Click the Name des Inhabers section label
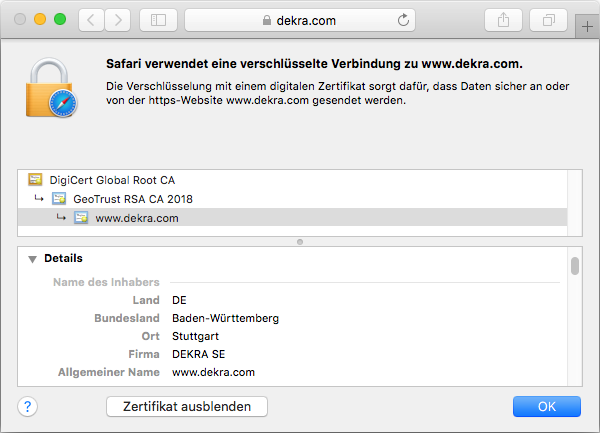The height and width of the screenshot is (433, 600). pyautogui.click(x=106, y=282)
